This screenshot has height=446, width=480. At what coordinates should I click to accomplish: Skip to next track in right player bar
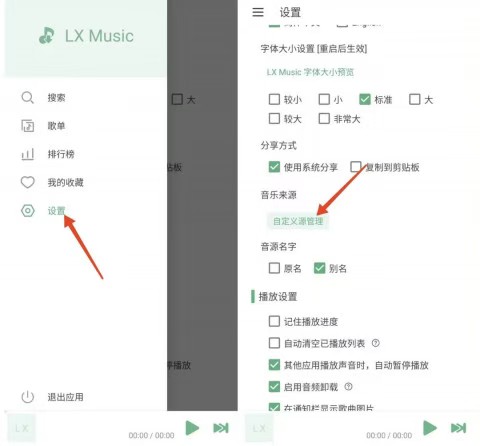tap(458, 428)
